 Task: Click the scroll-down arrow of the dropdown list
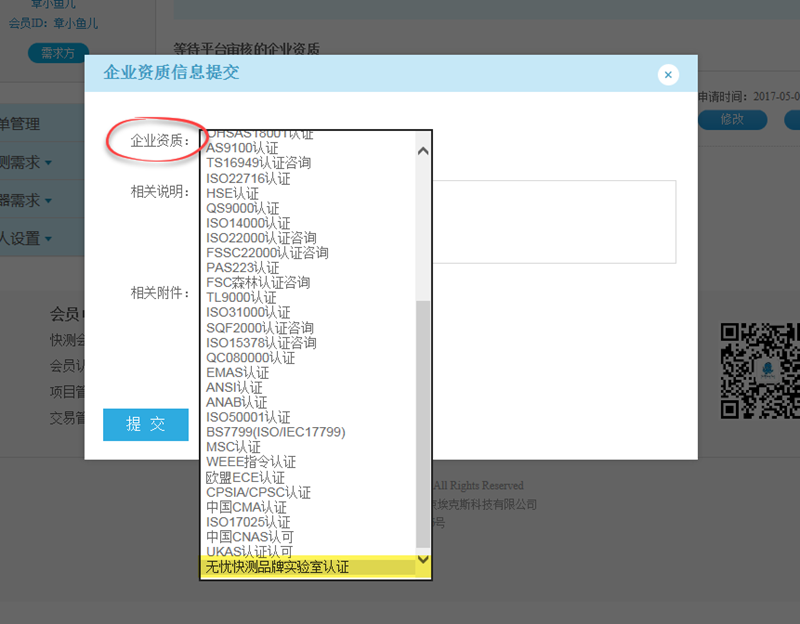pyautogui.click(x=422, y=560)
